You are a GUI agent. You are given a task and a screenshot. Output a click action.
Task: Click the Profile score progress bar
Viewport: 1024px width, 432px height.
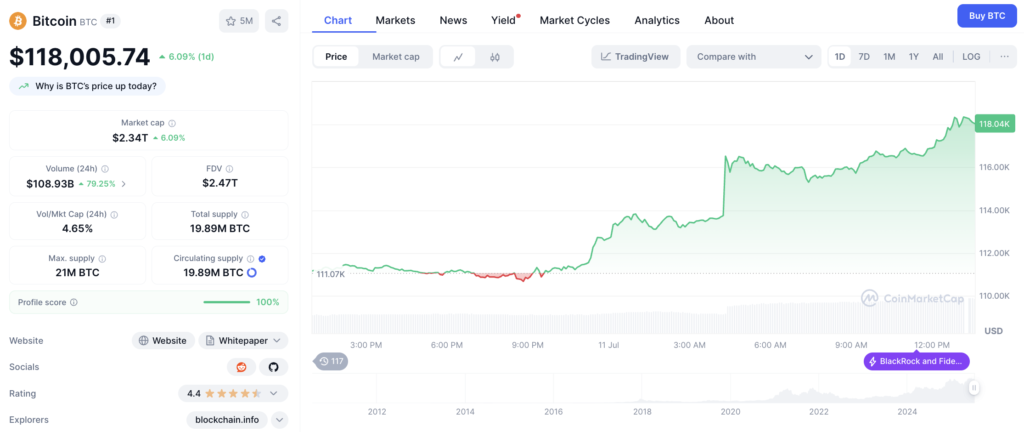click(227, 302)
